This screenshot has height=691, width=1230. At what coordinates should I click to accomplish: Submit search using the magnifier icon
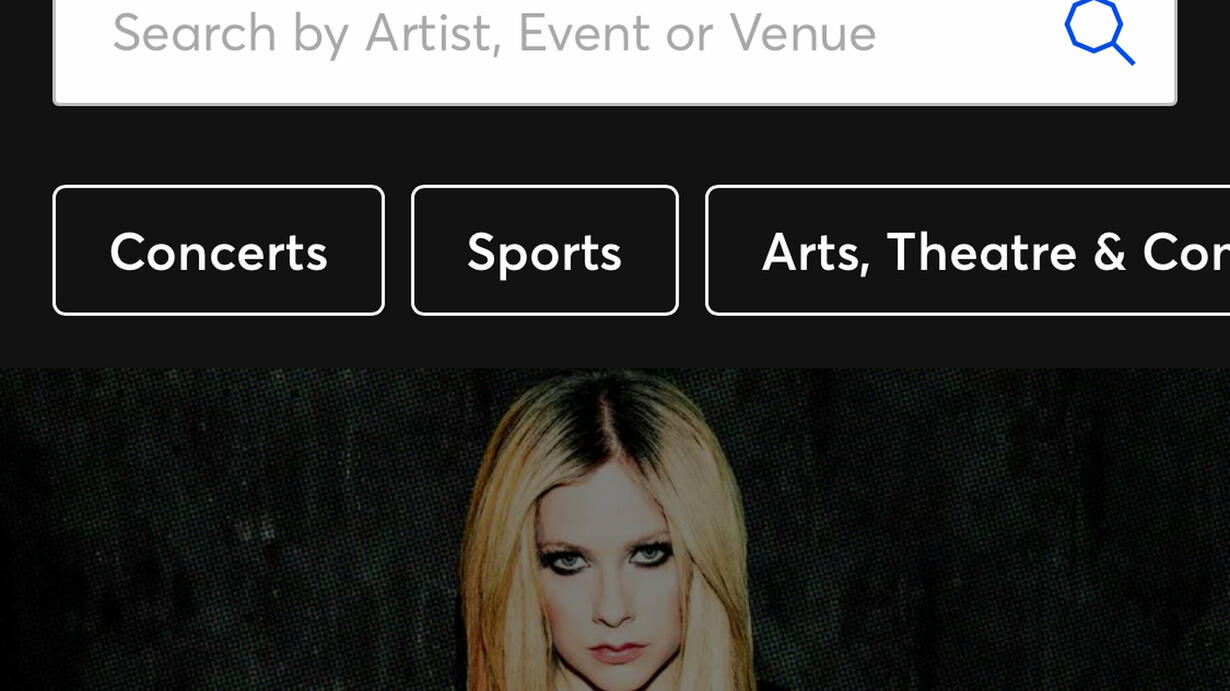1099,32
